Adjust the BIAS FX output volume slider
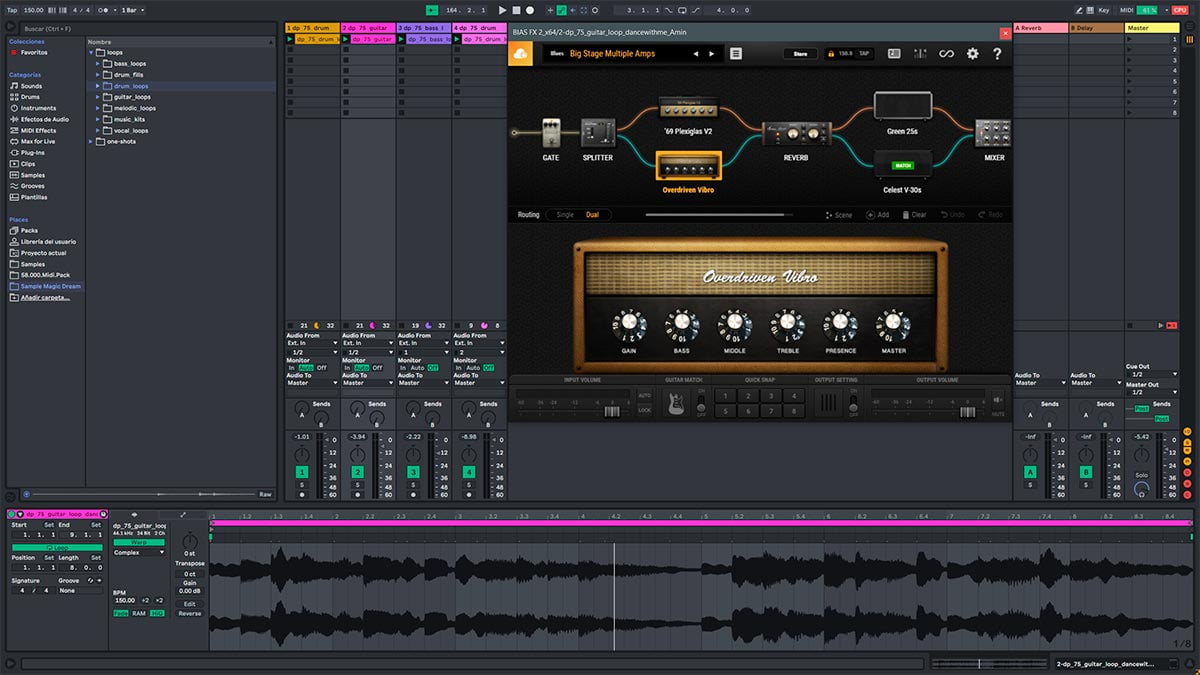 click(x=967, y=412)
